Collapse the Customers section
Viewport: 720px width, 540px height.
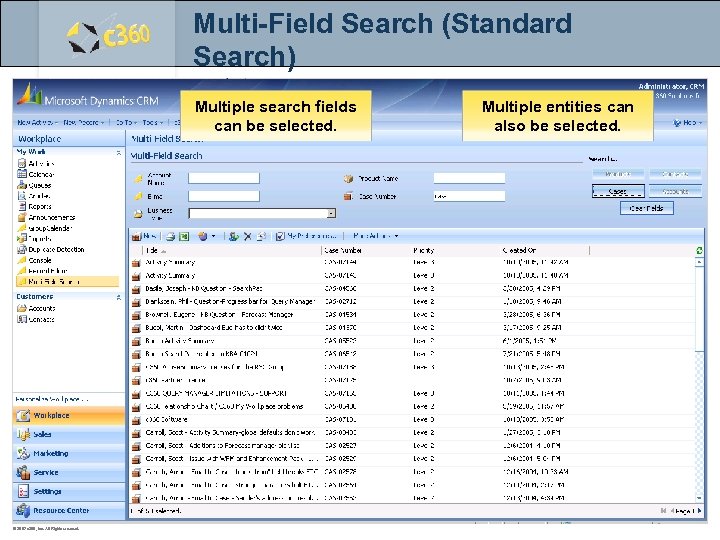point(118,298)
